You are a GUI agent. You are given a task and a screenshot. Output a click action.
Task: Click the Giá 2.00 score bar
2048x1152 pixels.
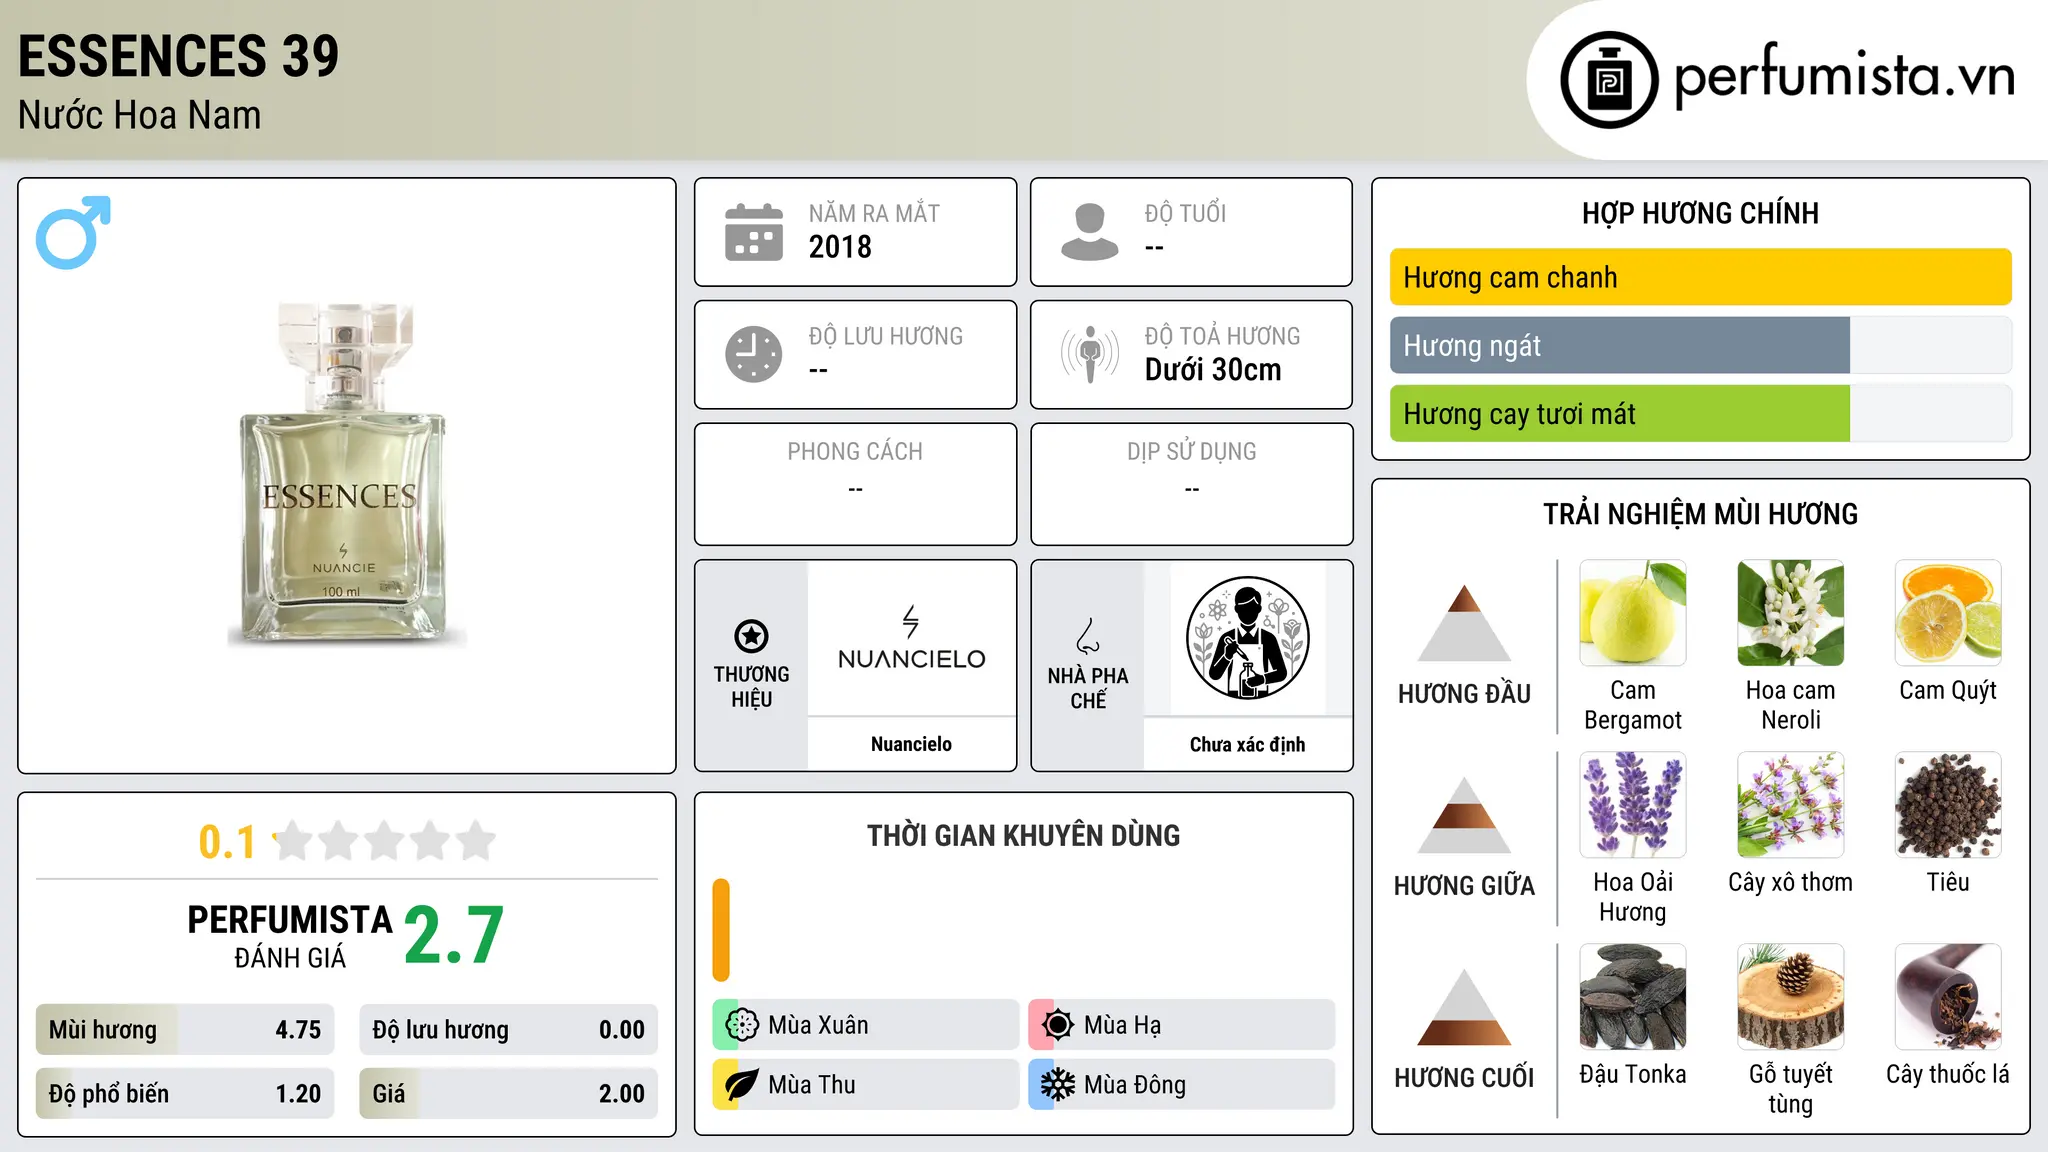tap(508, 1094)
